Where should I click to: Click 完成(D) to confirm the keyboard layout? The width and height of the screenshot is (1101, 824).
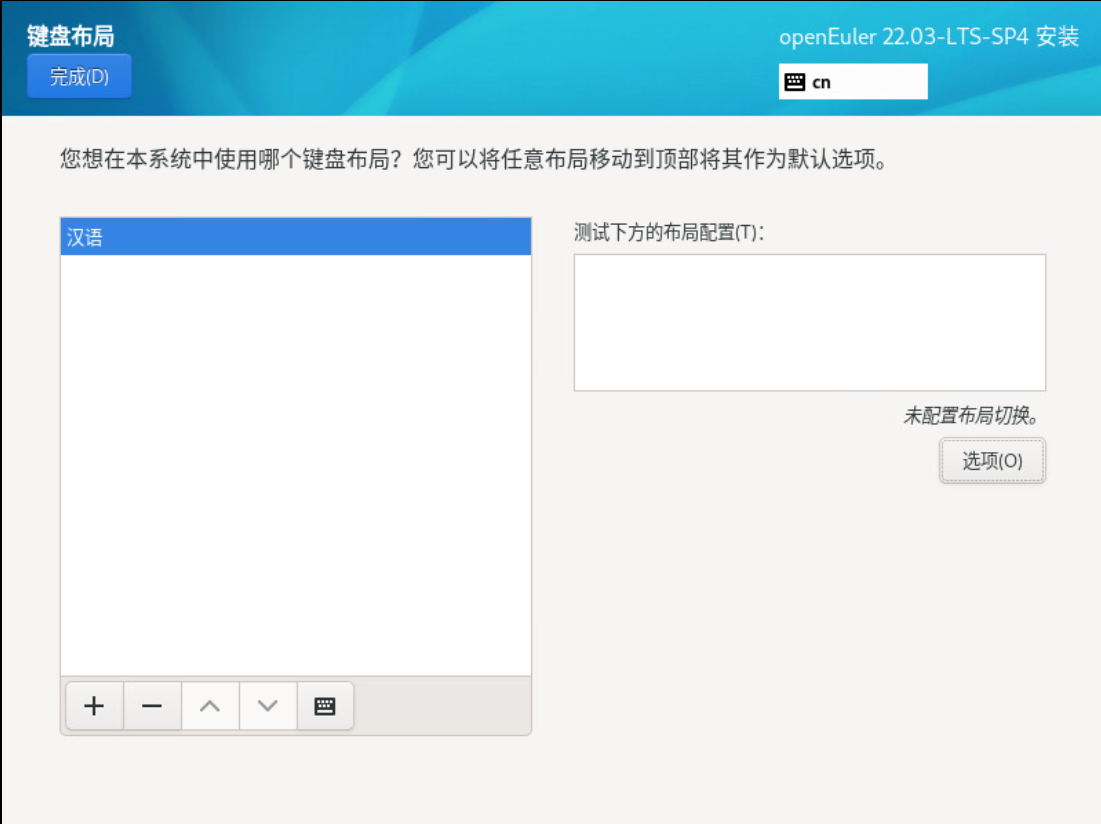[78, 76]
